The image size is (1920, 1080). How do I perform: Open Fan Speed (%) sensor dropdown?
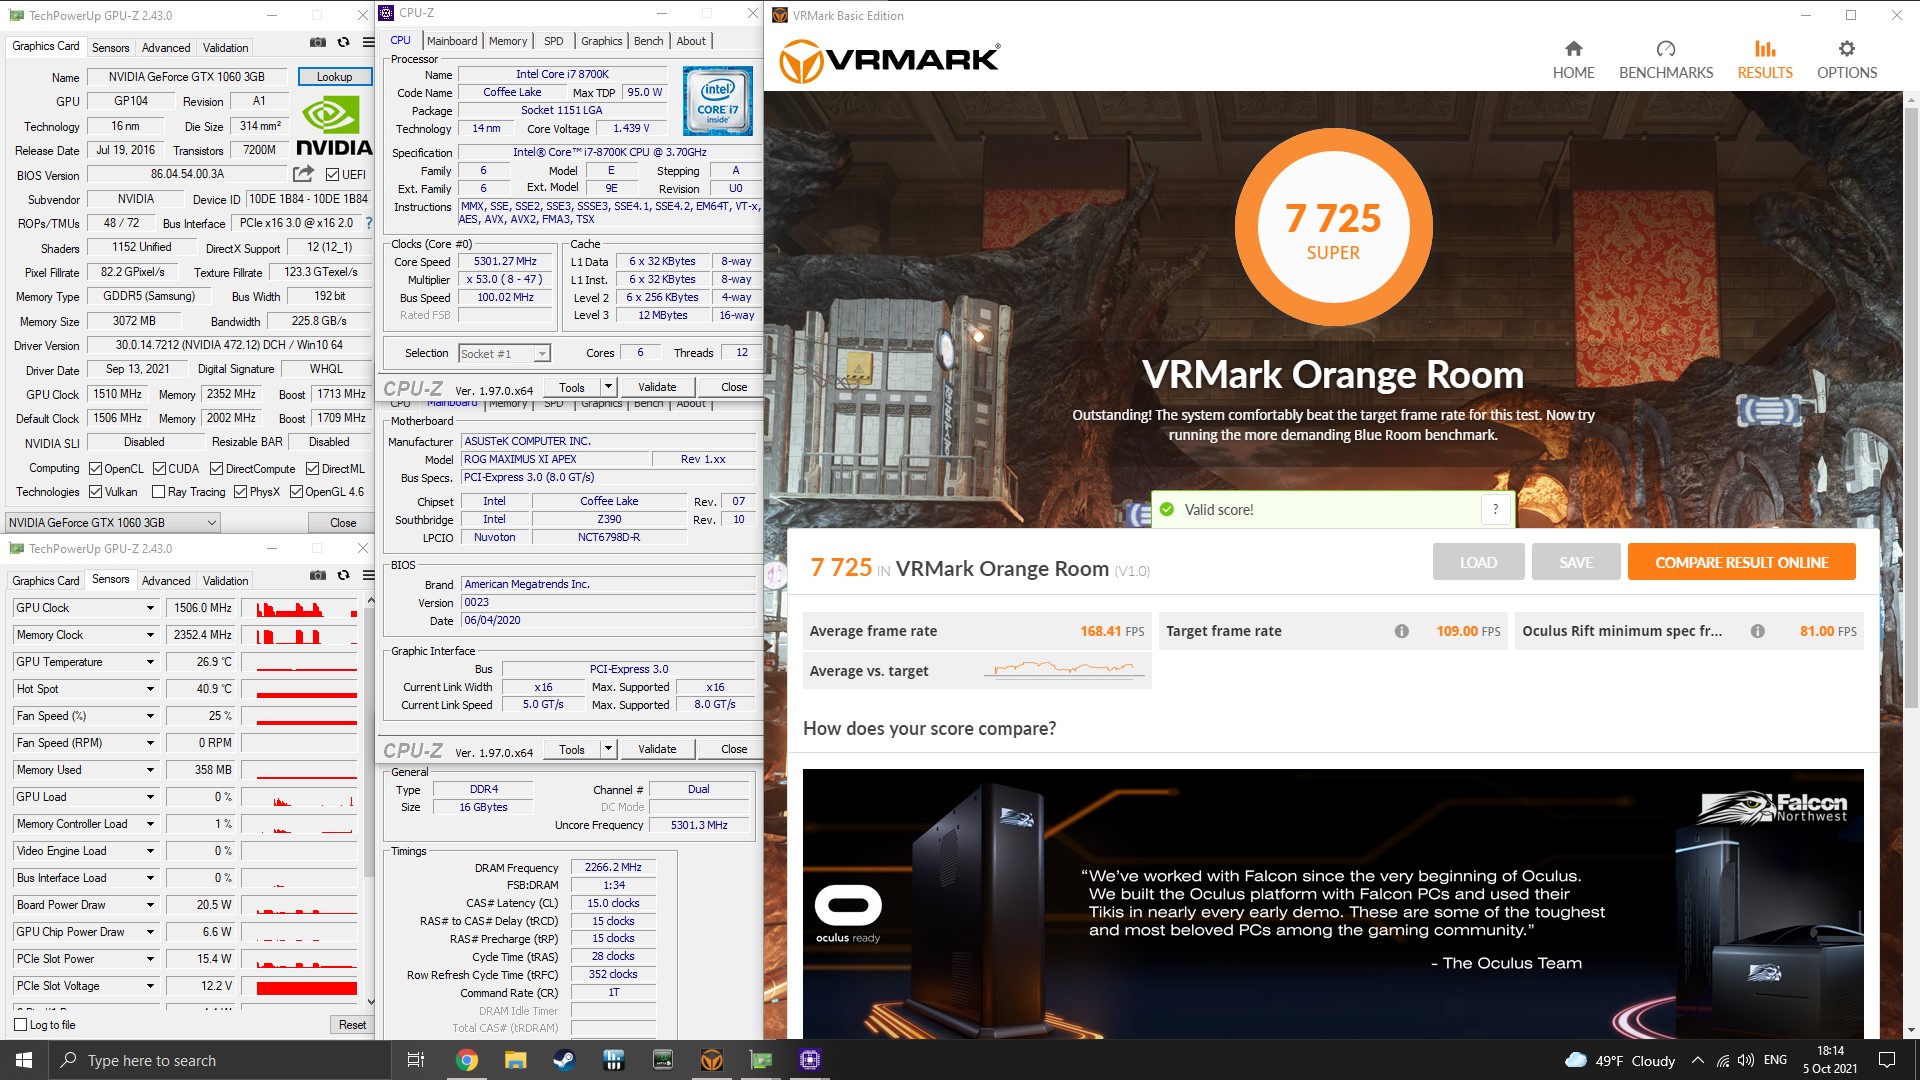(150, 716)
